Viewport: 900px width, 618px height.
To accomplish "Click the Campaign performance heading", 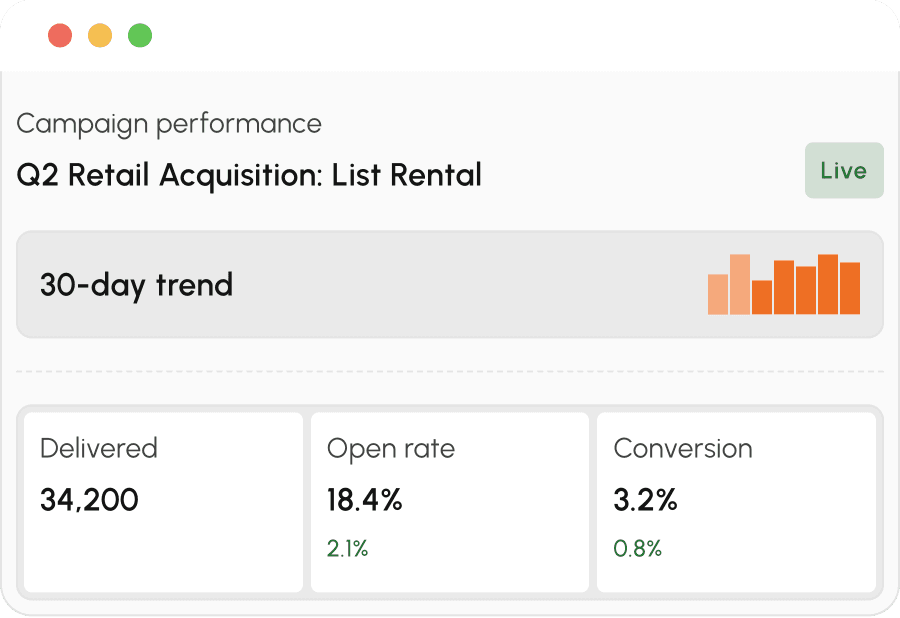I will click(169, 124).
